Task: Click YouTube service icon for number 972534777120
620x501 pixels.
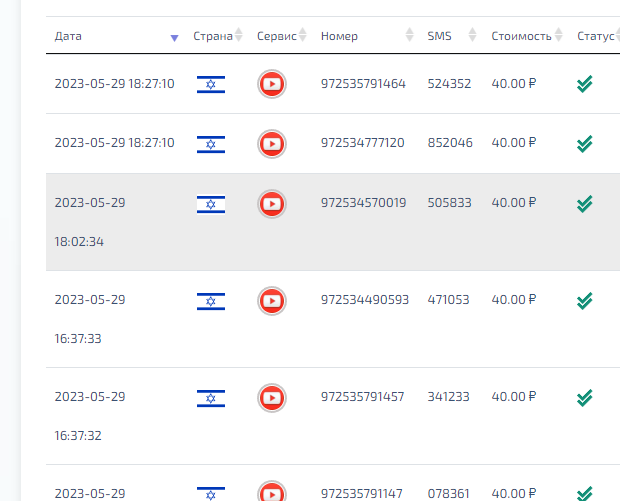Action: (271, 143)
